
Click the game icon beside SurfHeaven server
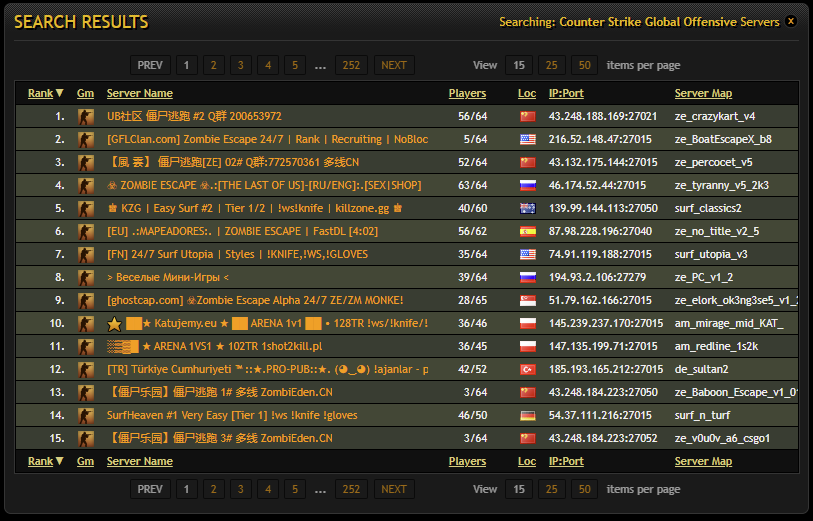86,415
